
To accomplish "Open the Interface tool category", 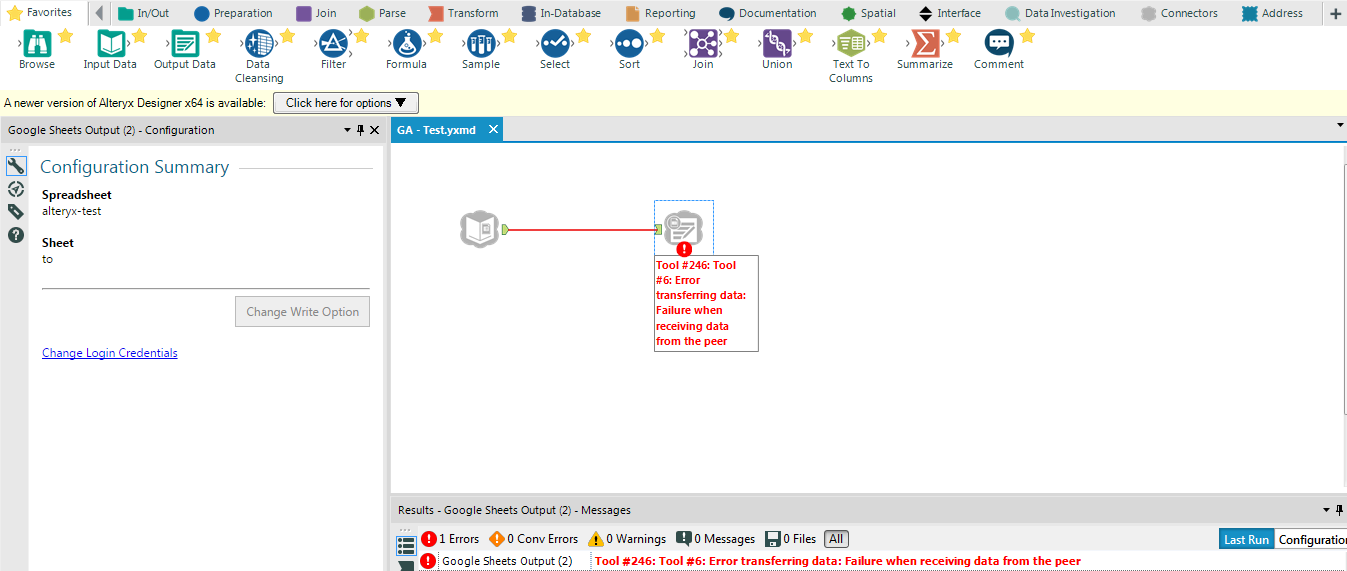I will pyautogui.click(x=949, y=13).
